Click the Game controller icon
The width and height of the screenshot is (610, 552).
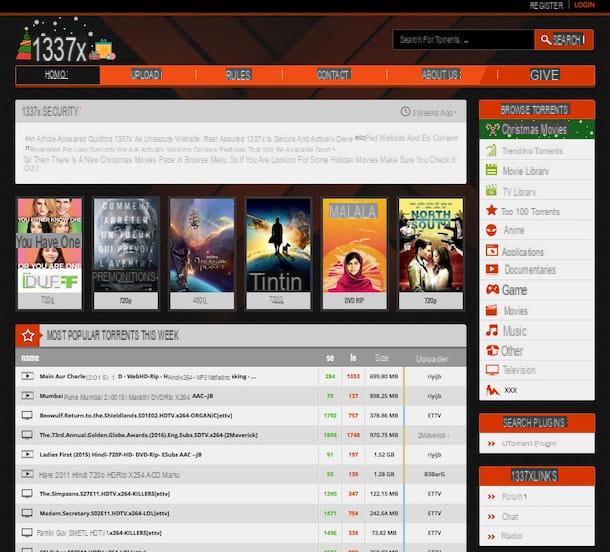[x=493, y=289]
